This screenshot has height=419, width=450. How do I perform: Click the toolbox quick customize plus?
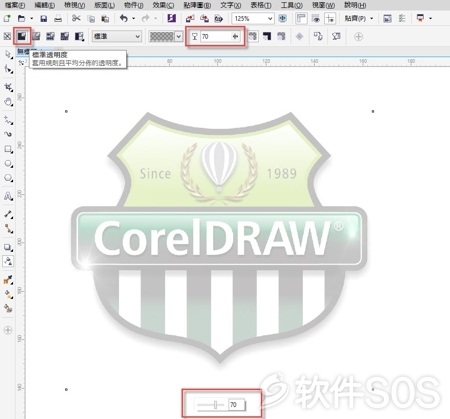point(8,330)
